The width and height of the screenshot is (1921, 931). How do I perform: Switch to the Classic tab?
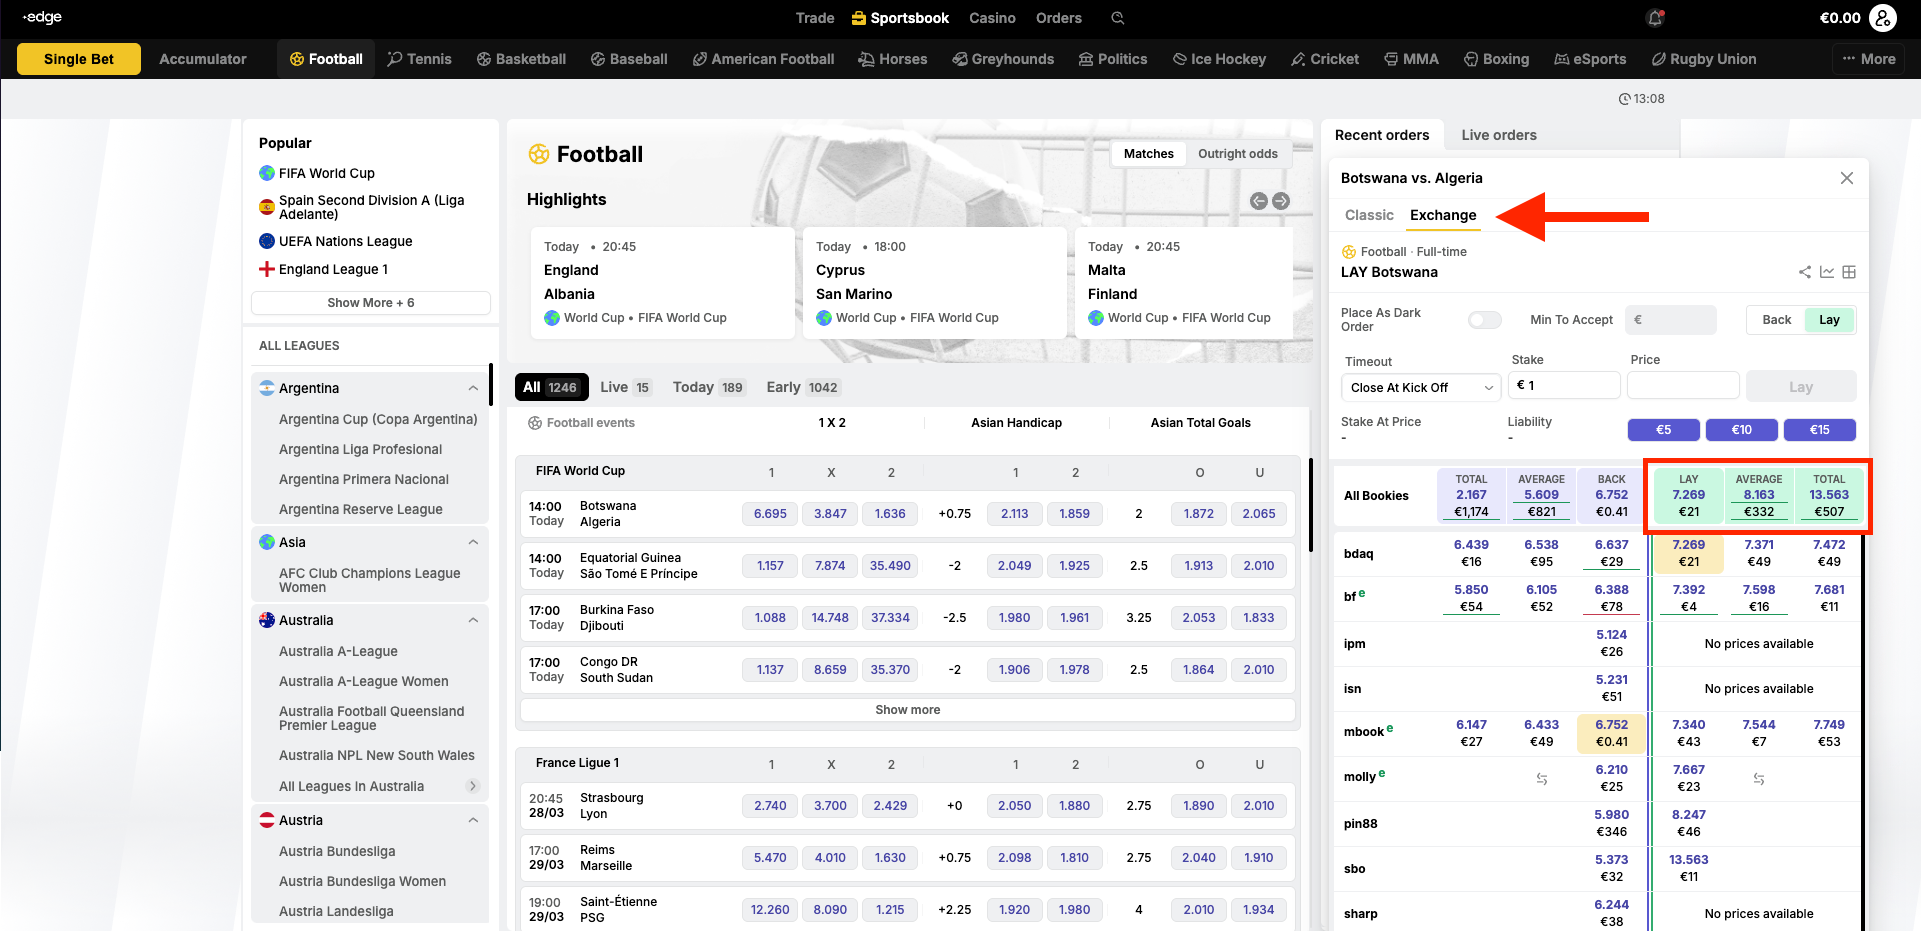(x=1369, y=215)
